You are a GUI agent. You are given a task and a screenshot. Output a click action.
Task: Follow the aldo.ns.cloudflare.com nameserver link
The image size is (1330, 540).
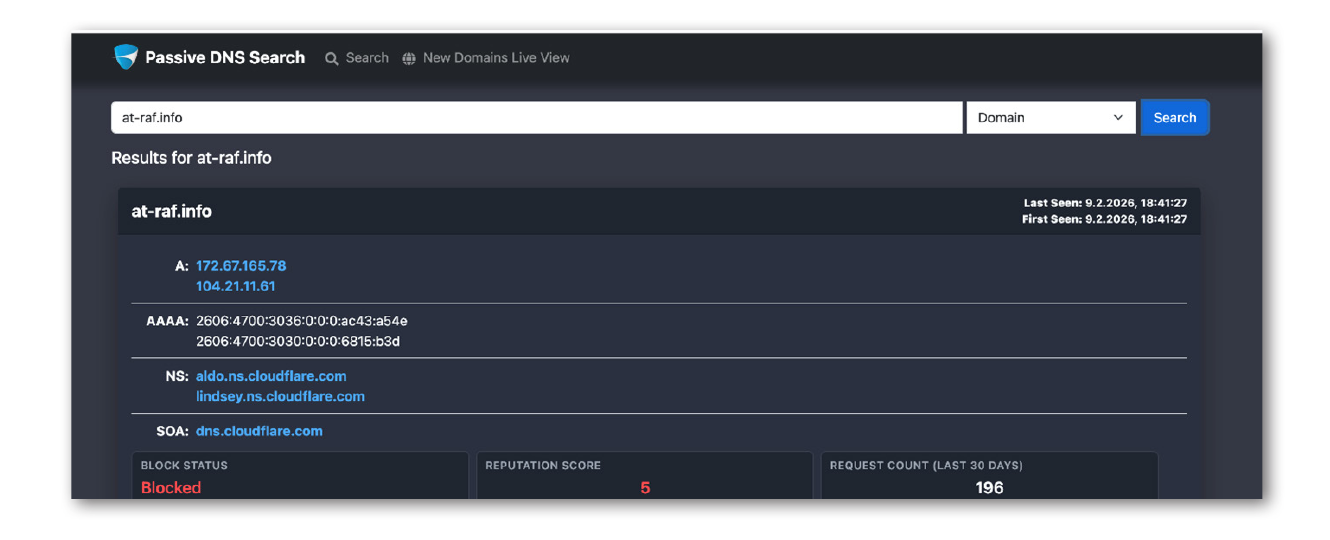coord(271,376)
